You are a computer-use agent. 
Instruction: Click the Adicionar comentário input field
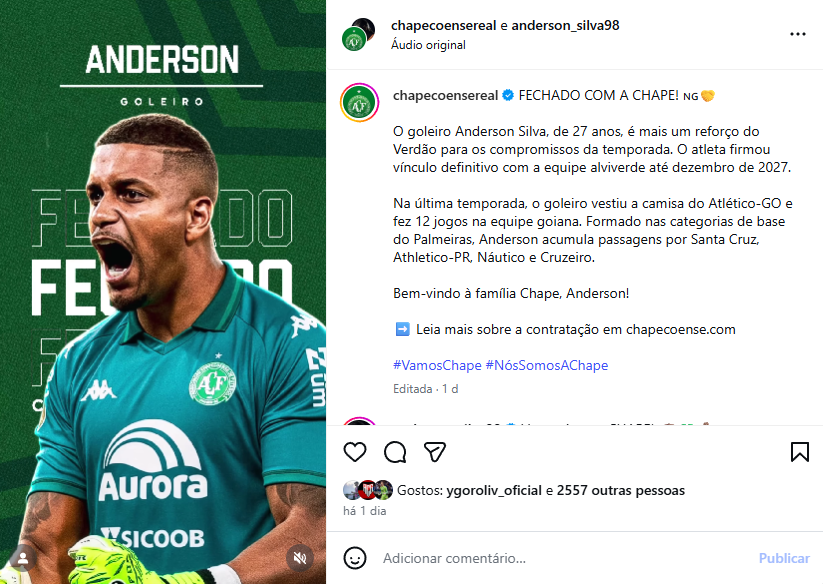564,558
